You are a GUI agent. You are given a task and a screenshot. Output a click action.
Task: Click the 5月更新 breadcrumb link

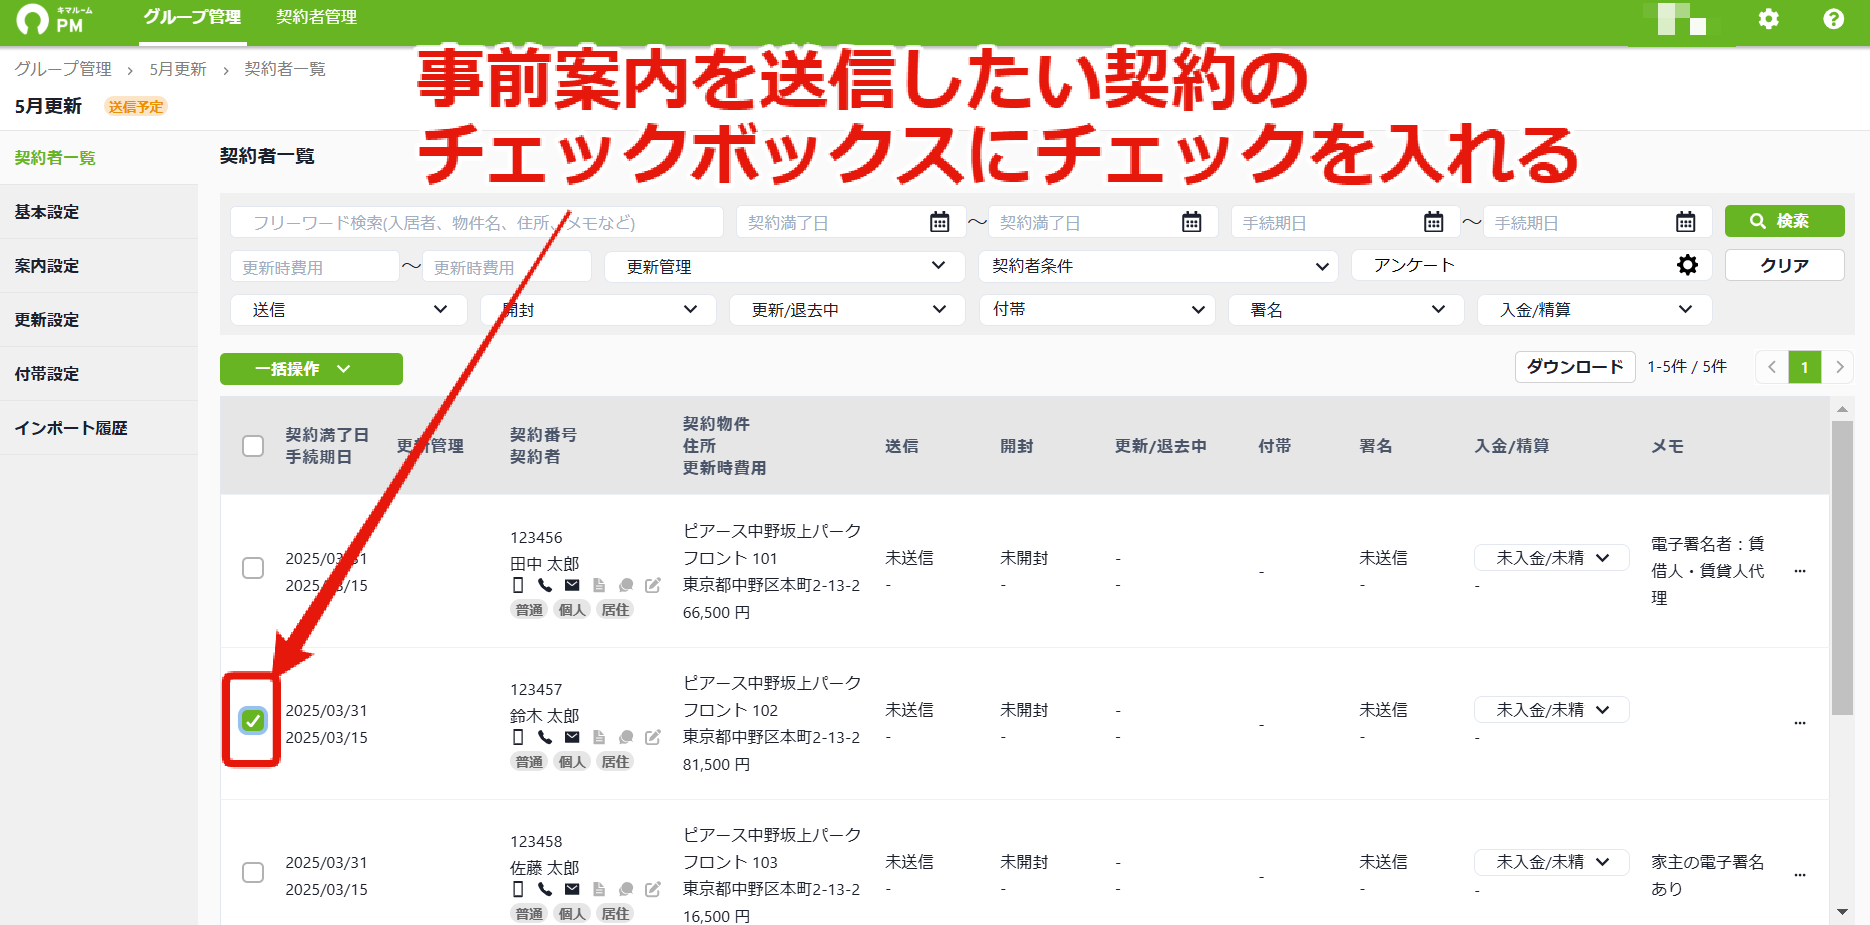(178, 69)
